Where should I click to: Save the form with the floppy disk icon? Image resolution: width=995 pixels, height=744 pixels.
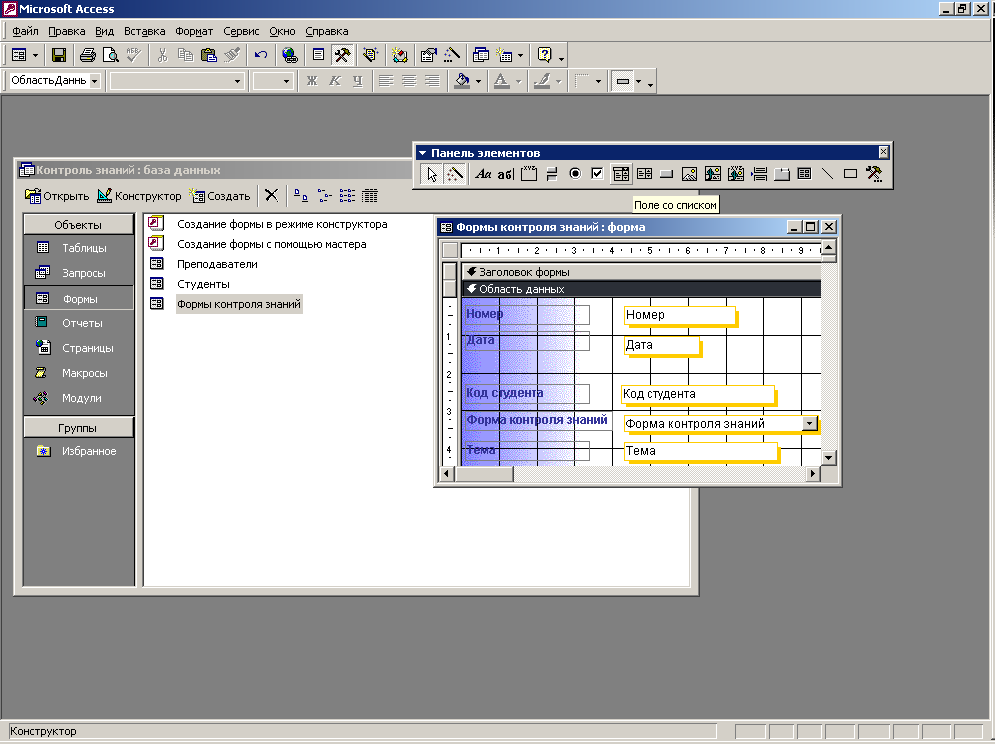click(x=59, y=55)
